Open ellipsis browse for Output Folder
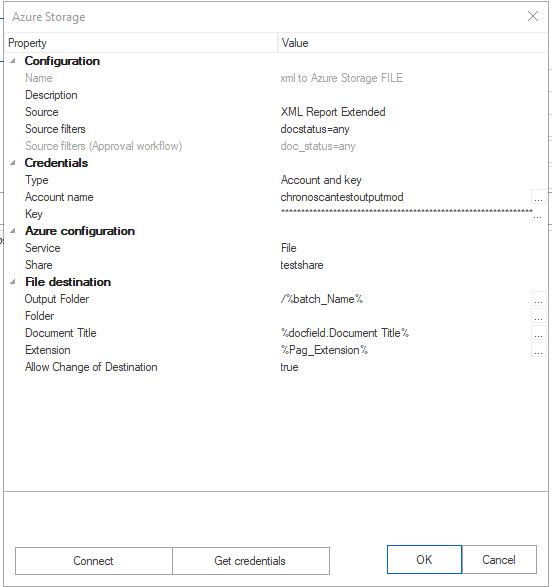552x587 pixels. pos(539,299)
